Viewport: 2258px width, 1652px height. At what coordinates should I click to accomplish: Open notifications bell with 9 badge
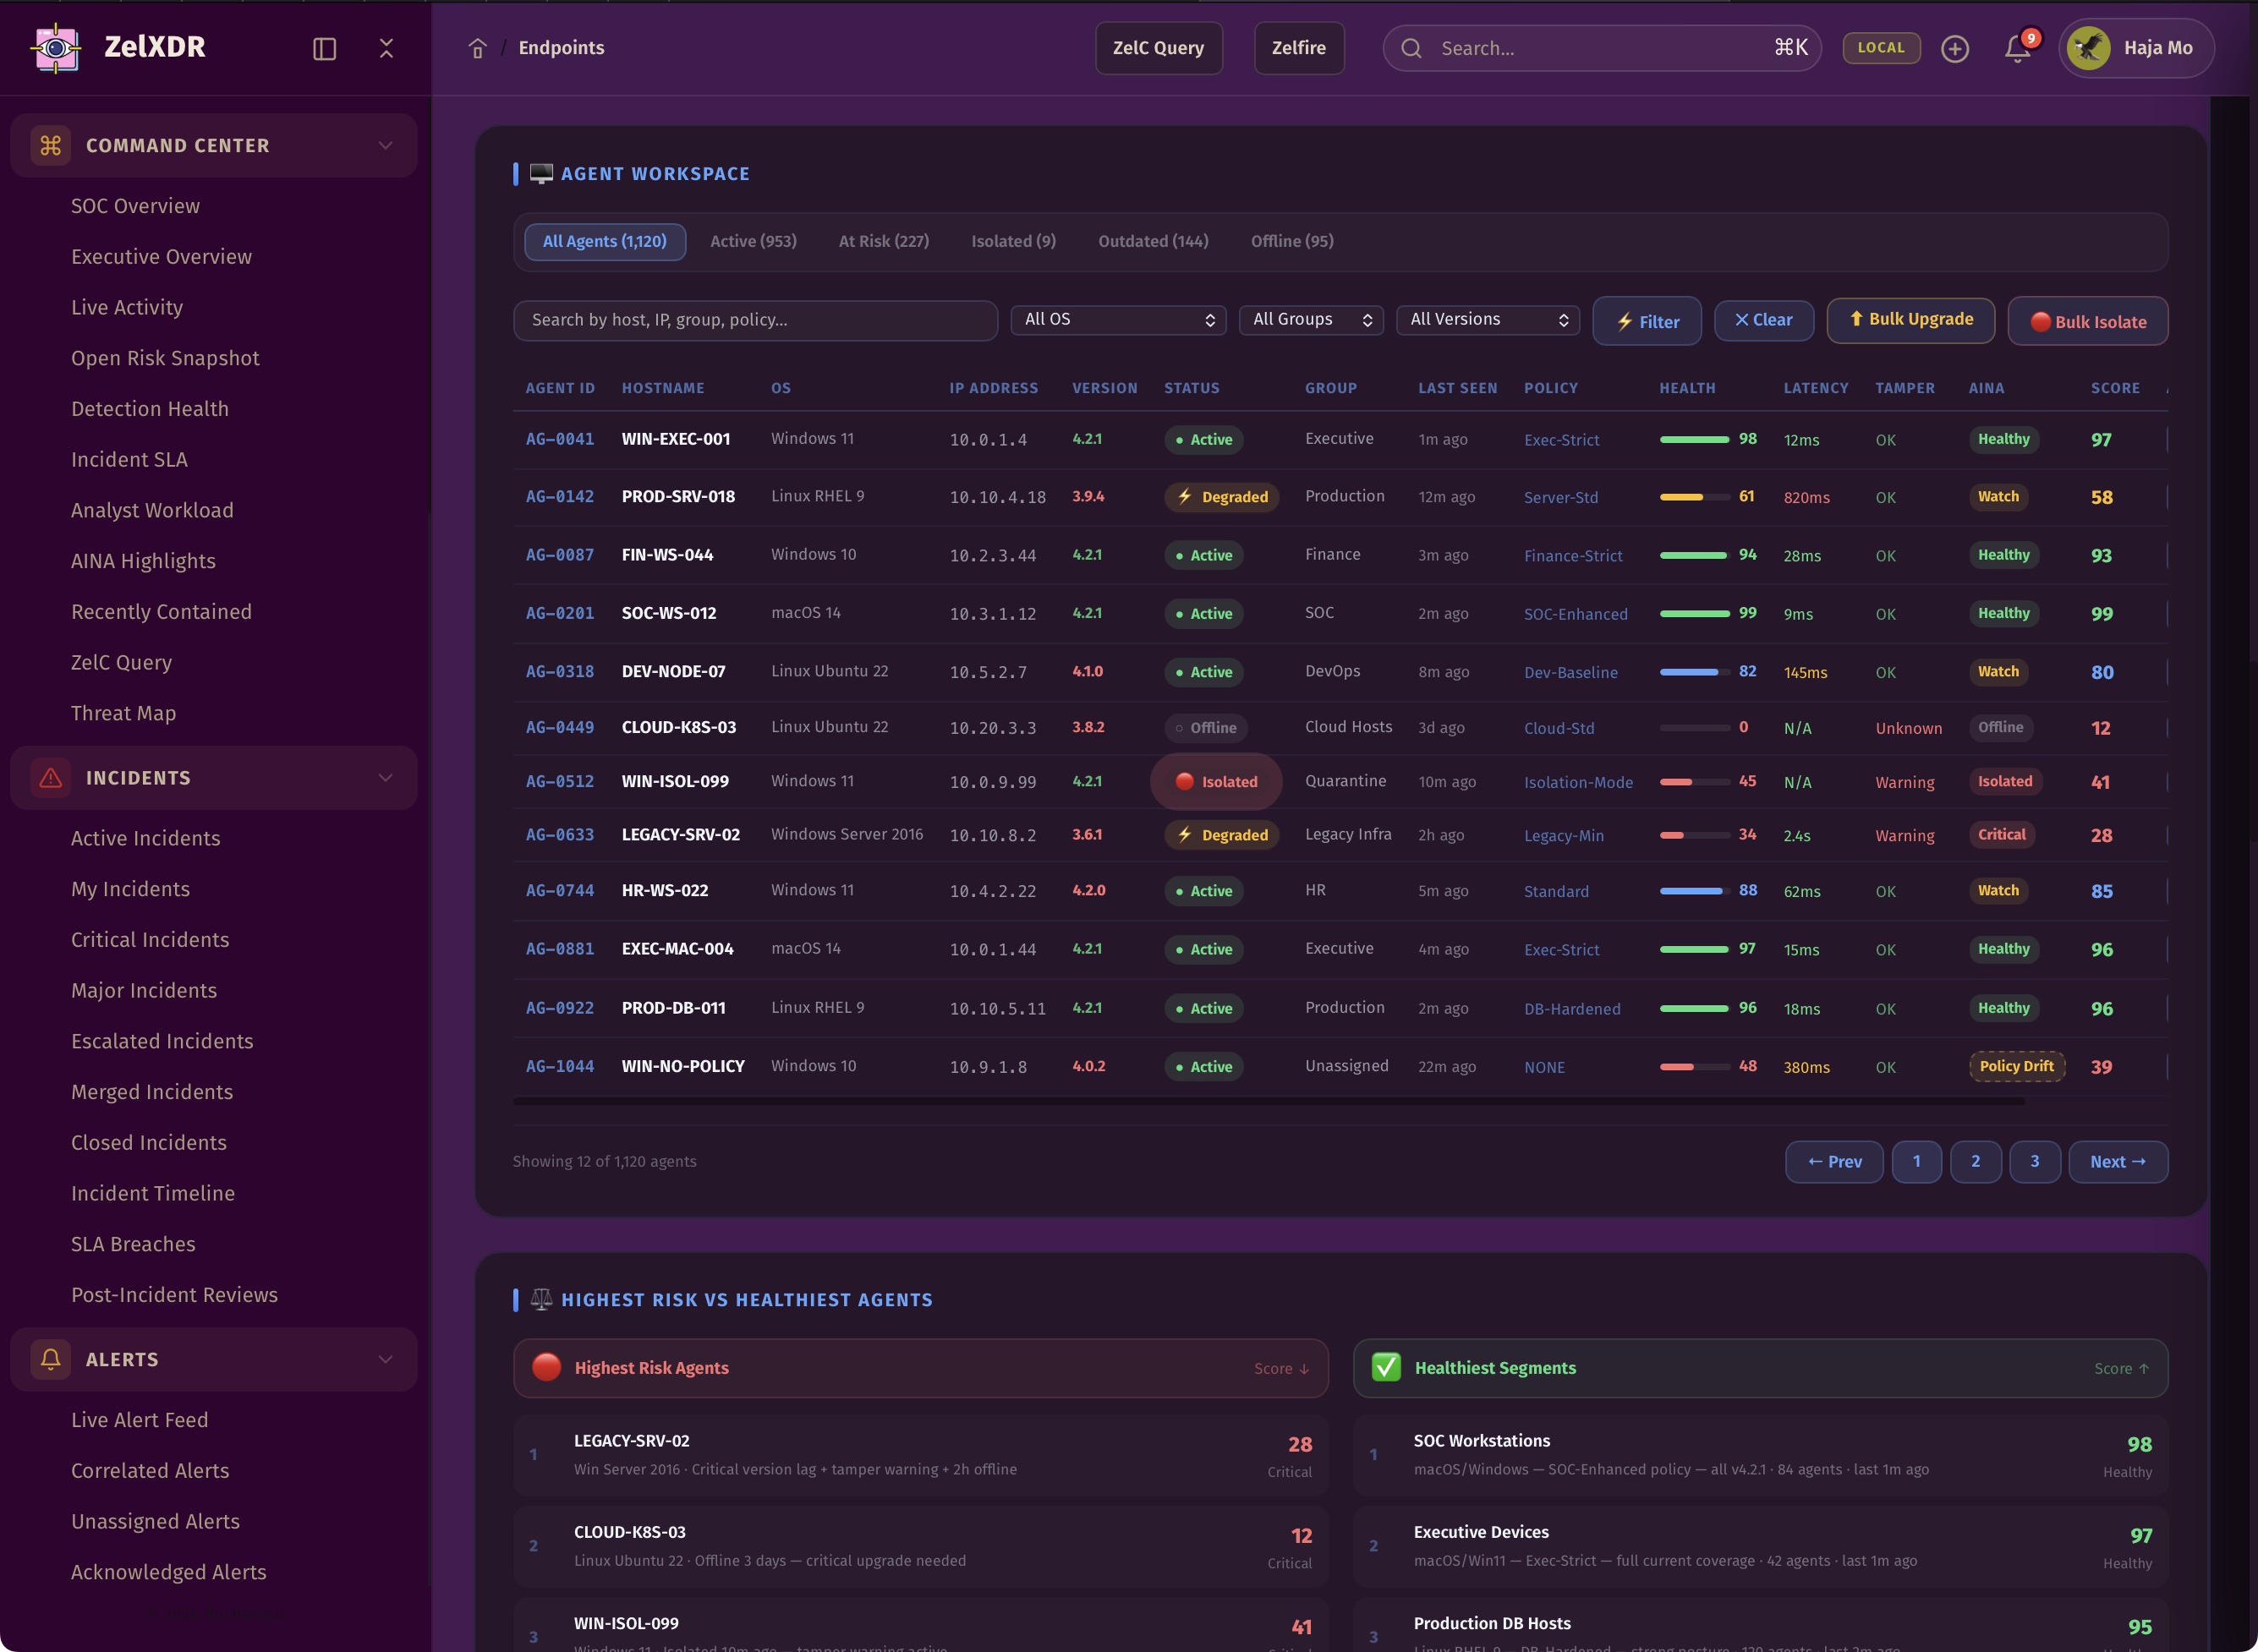[x=2017, y=48]
